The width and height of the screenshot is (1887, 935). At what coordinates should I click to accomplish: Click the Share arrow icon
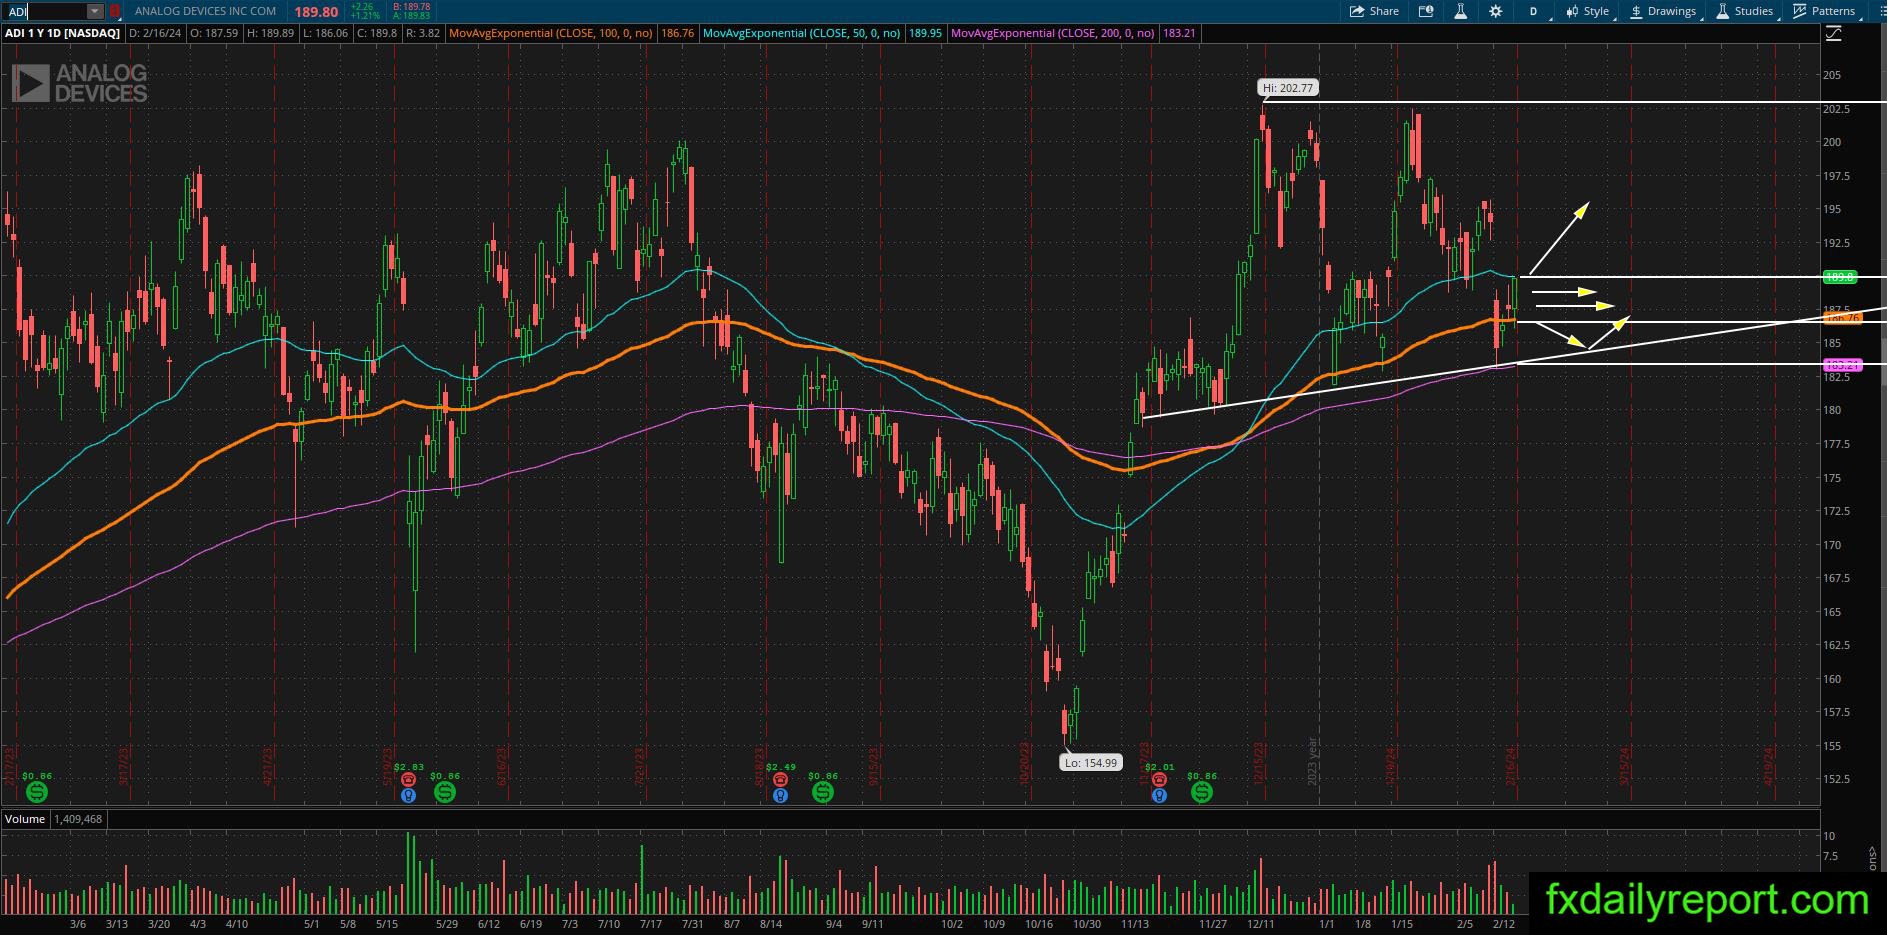coord(1357,11)
